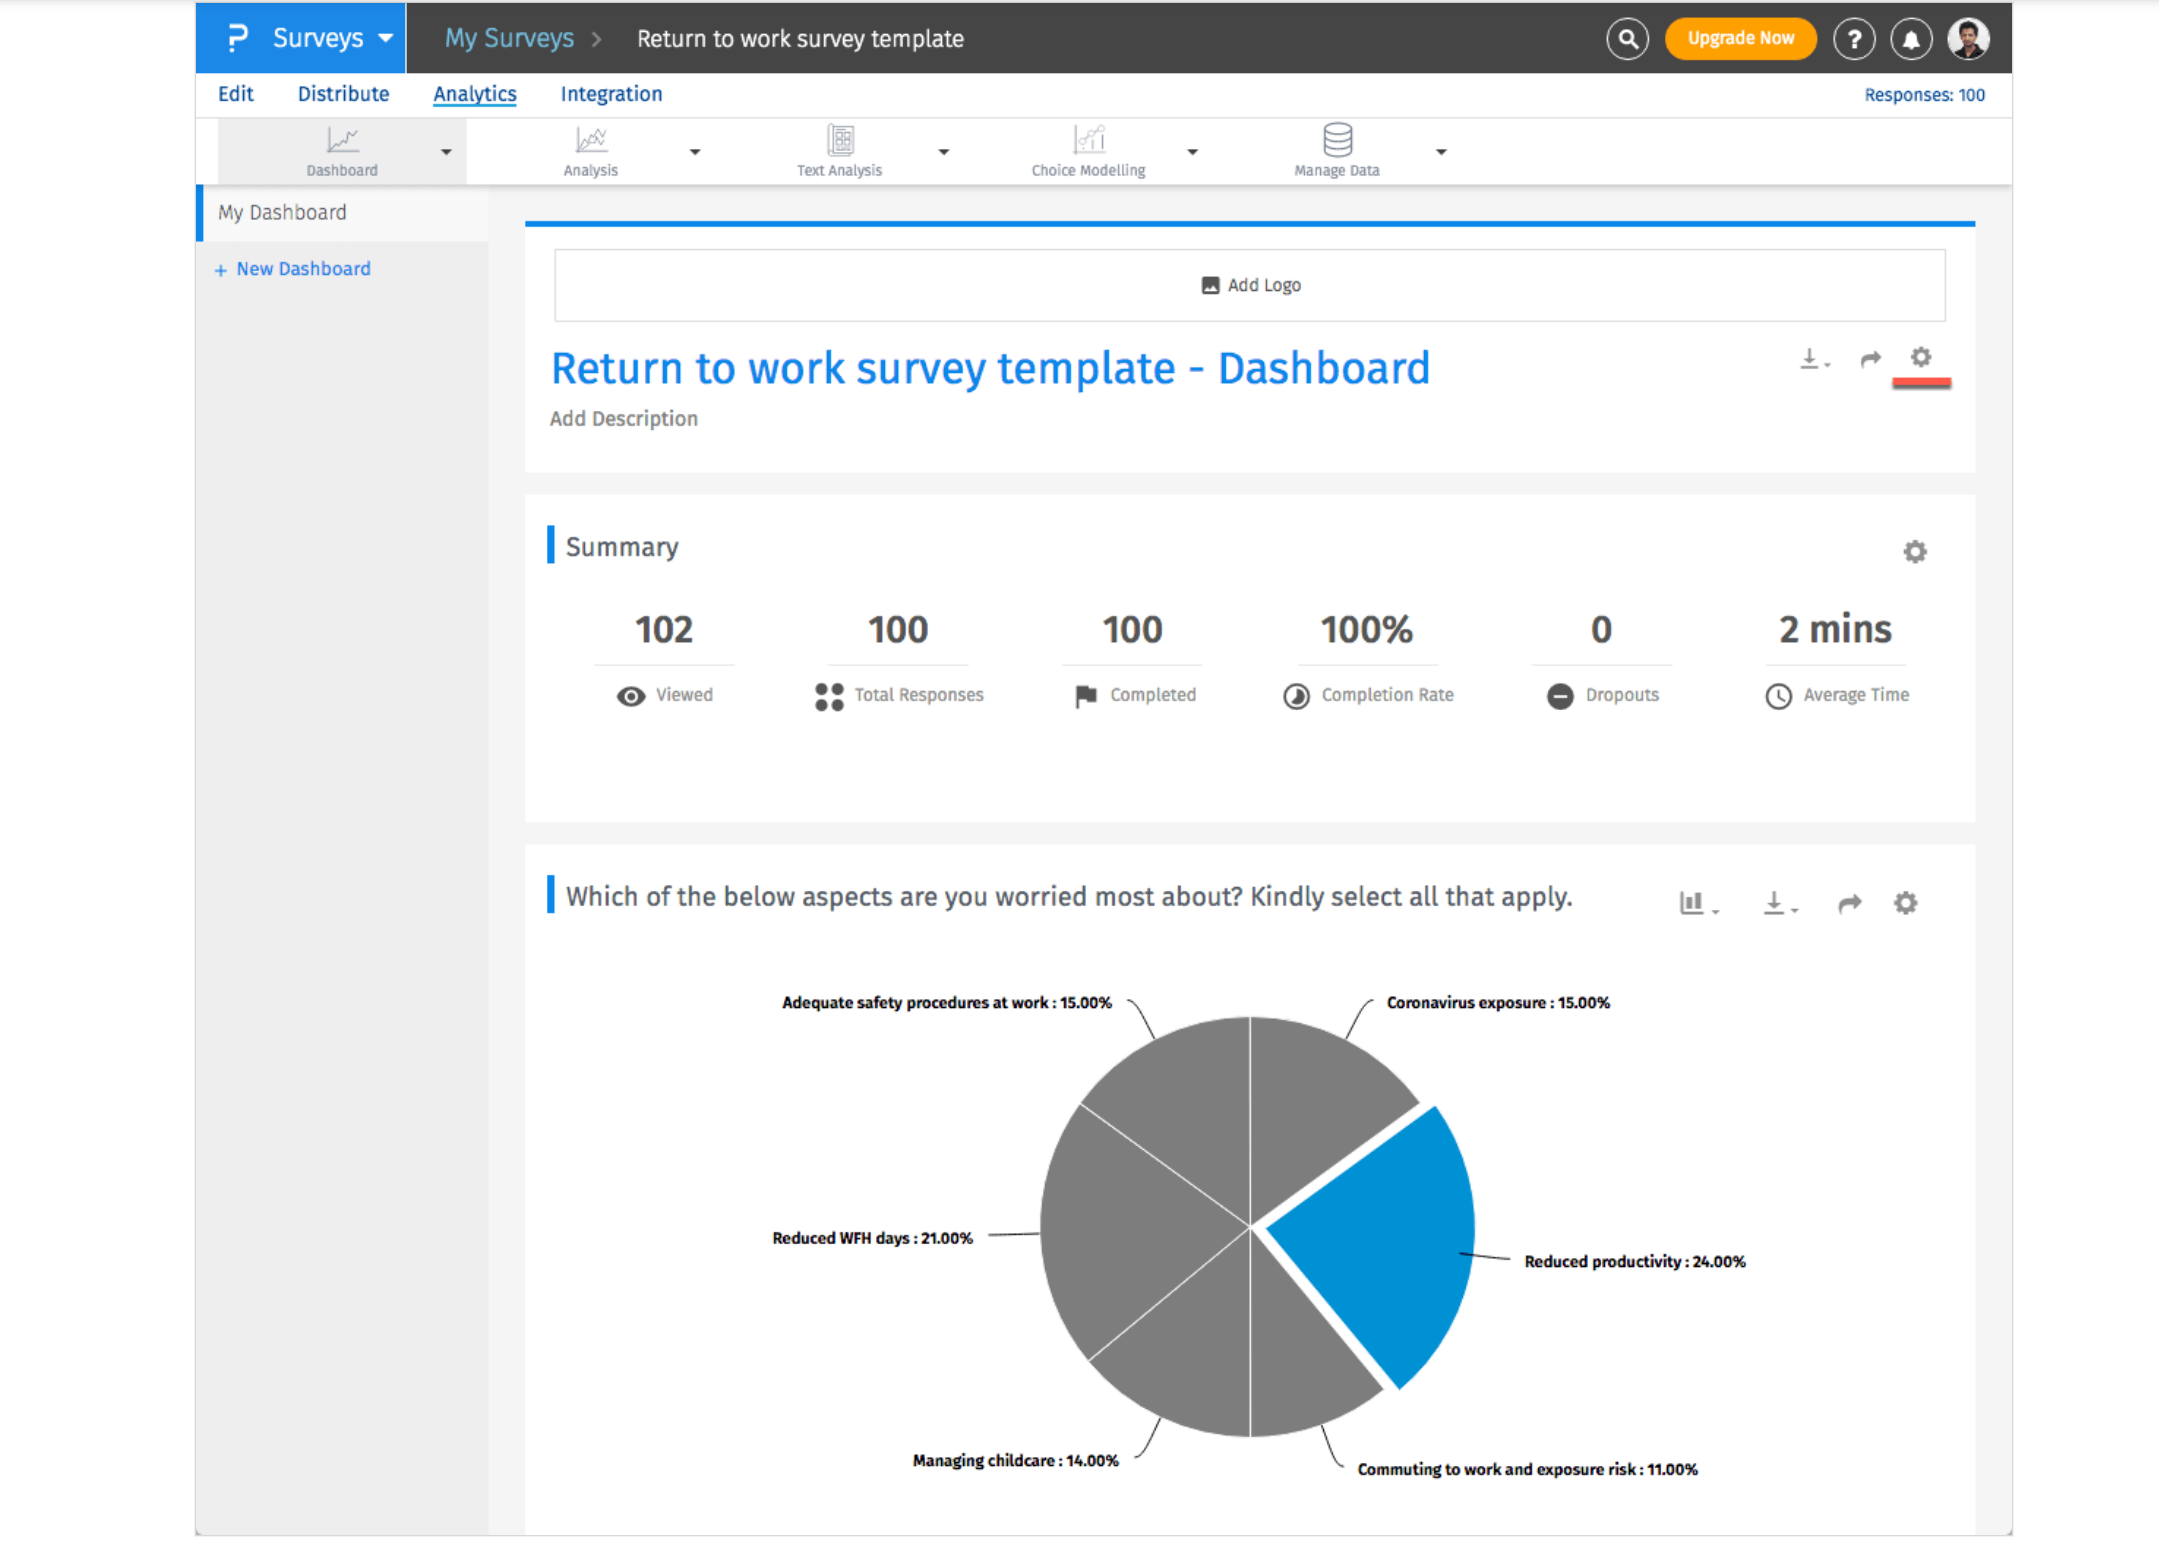Image resolution: width=2159 pixels, height=1541 pixels.
Task: Open the dashboard settings gear
Action: coord(1921,358)
